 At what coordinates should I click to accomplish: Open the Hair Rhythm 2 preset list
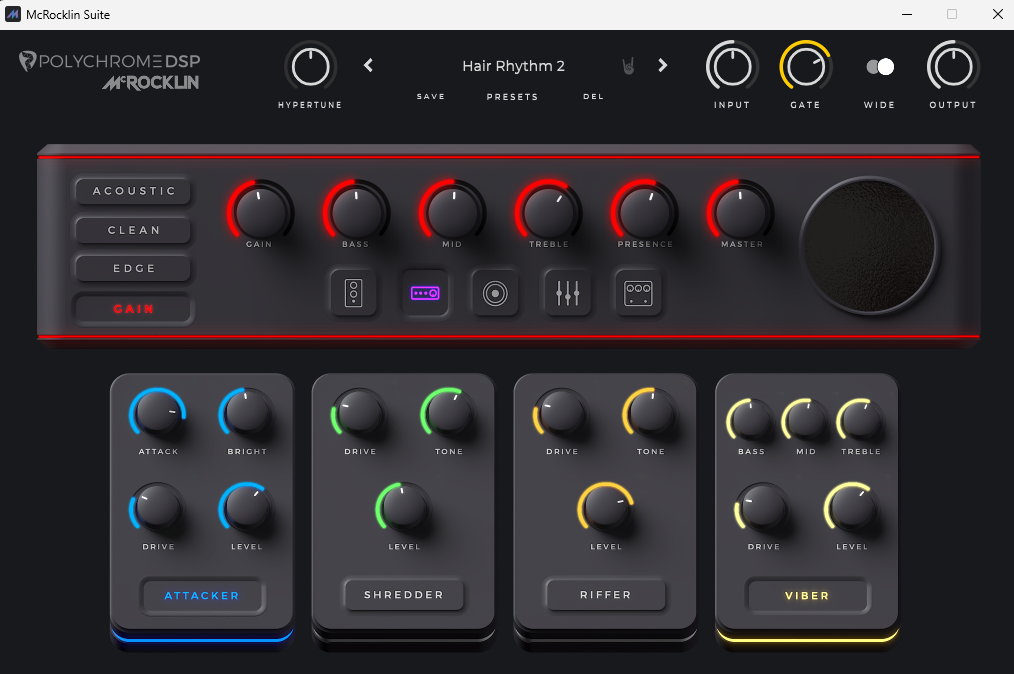[x=513, y=66]
